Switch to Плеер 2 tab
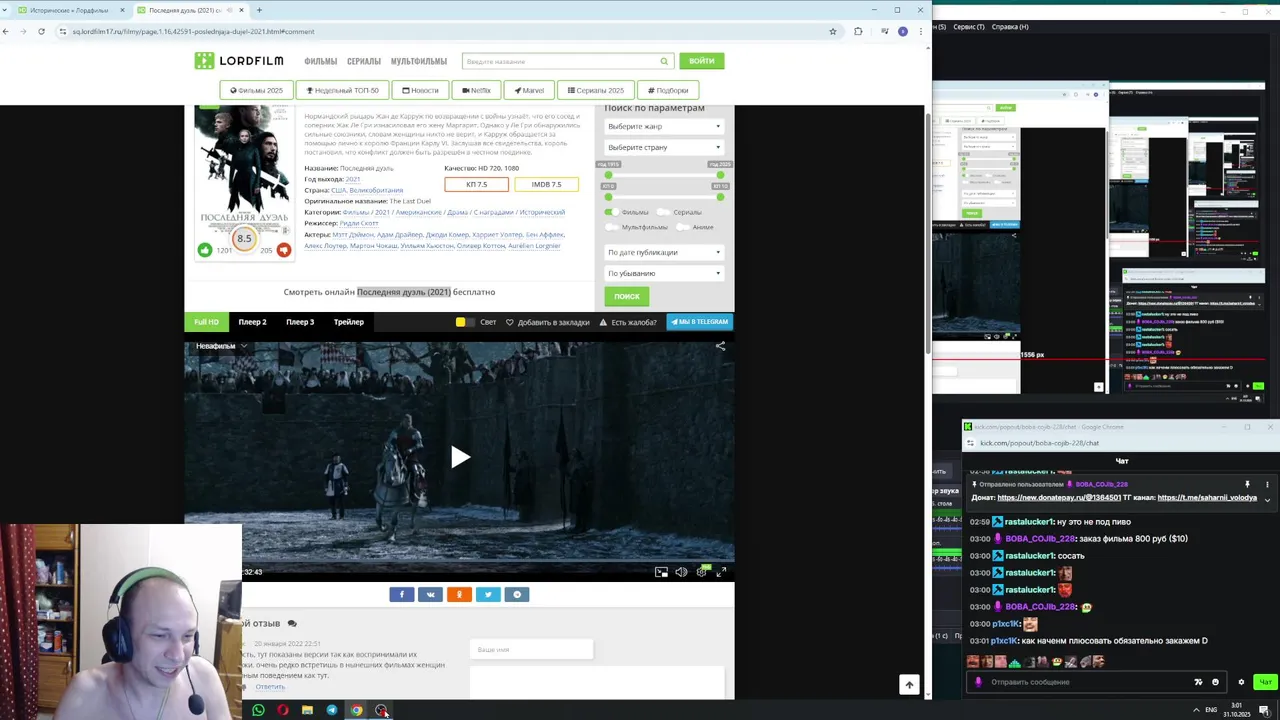The image size is (1280, 720). 252,322
